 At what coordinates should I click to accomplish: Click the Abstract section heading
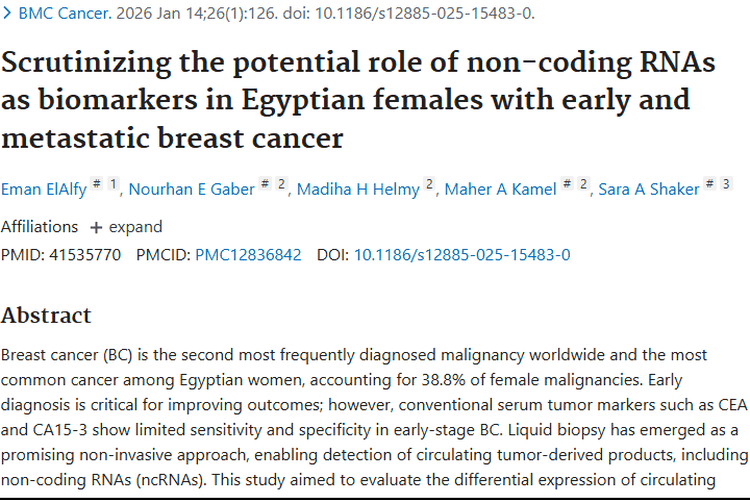click(x=46, y=315)
